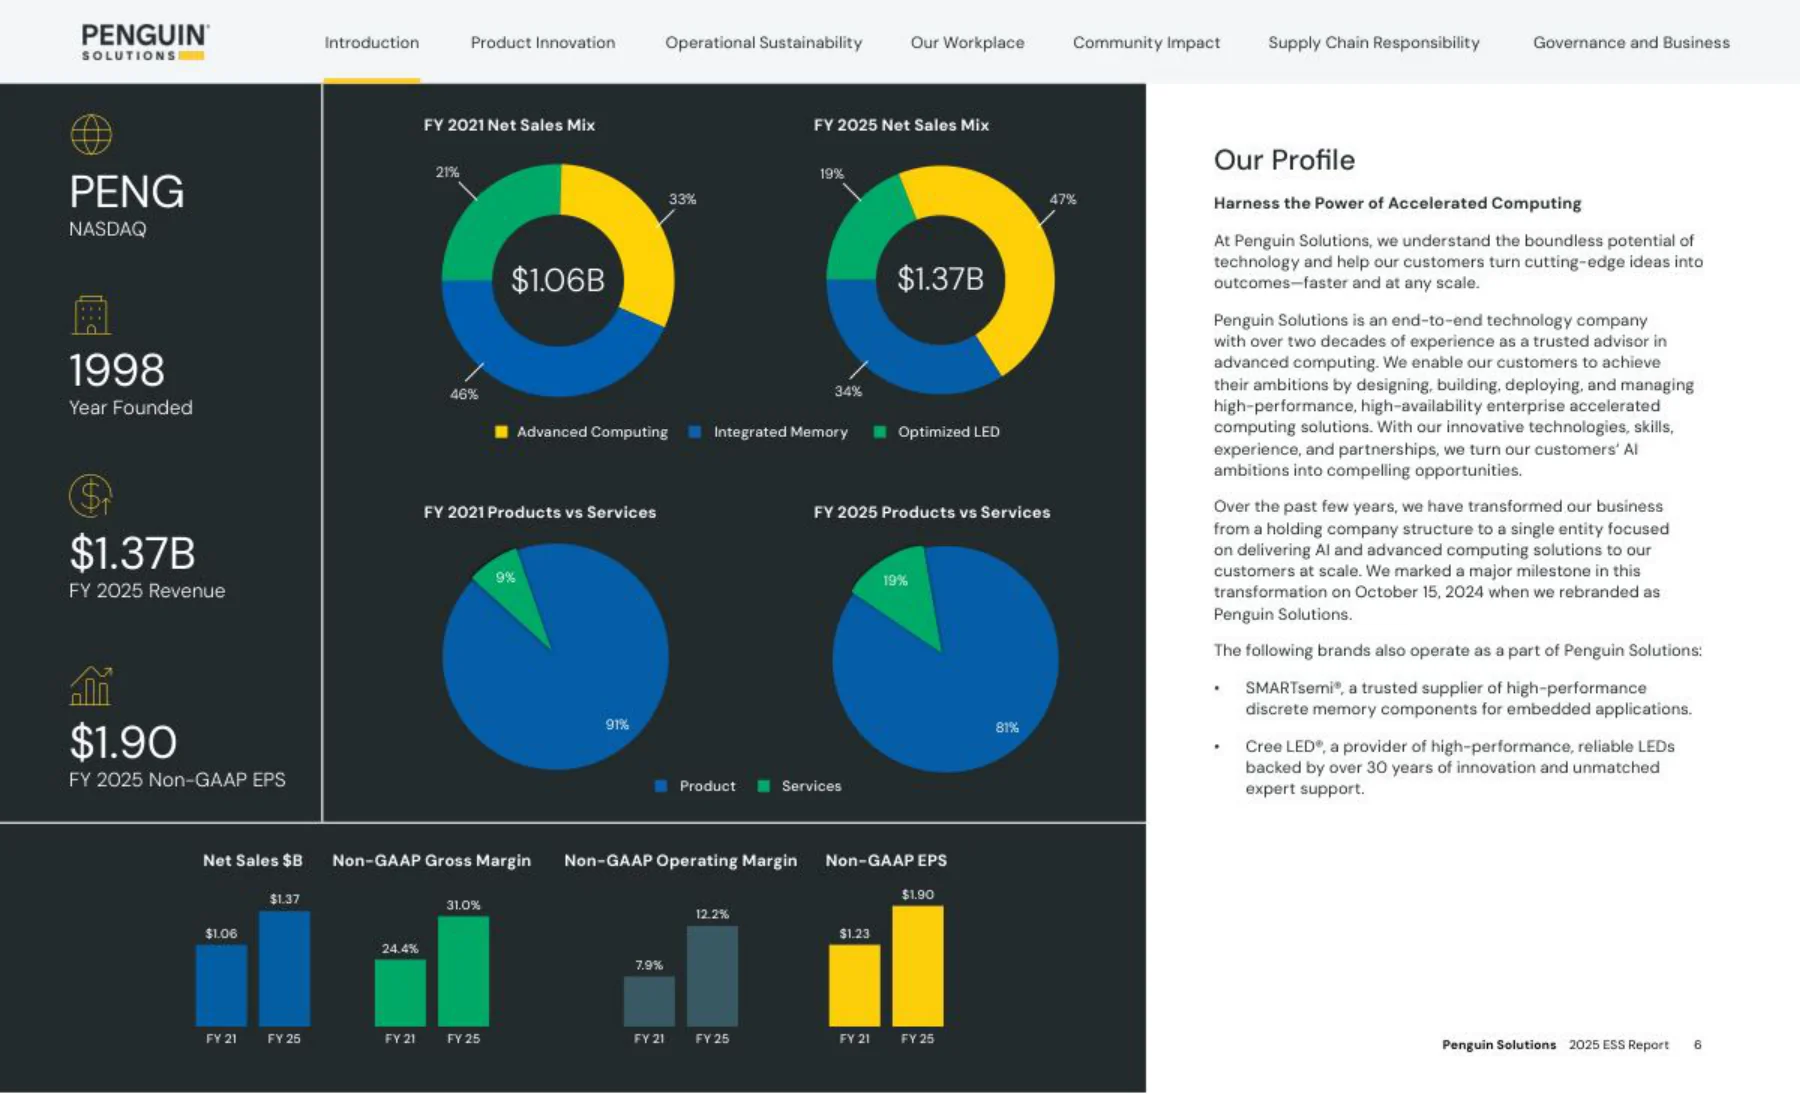Click the yellow Advanced Computing legend swatch
Screen dimensions: 1800x1094
[501, 432]
